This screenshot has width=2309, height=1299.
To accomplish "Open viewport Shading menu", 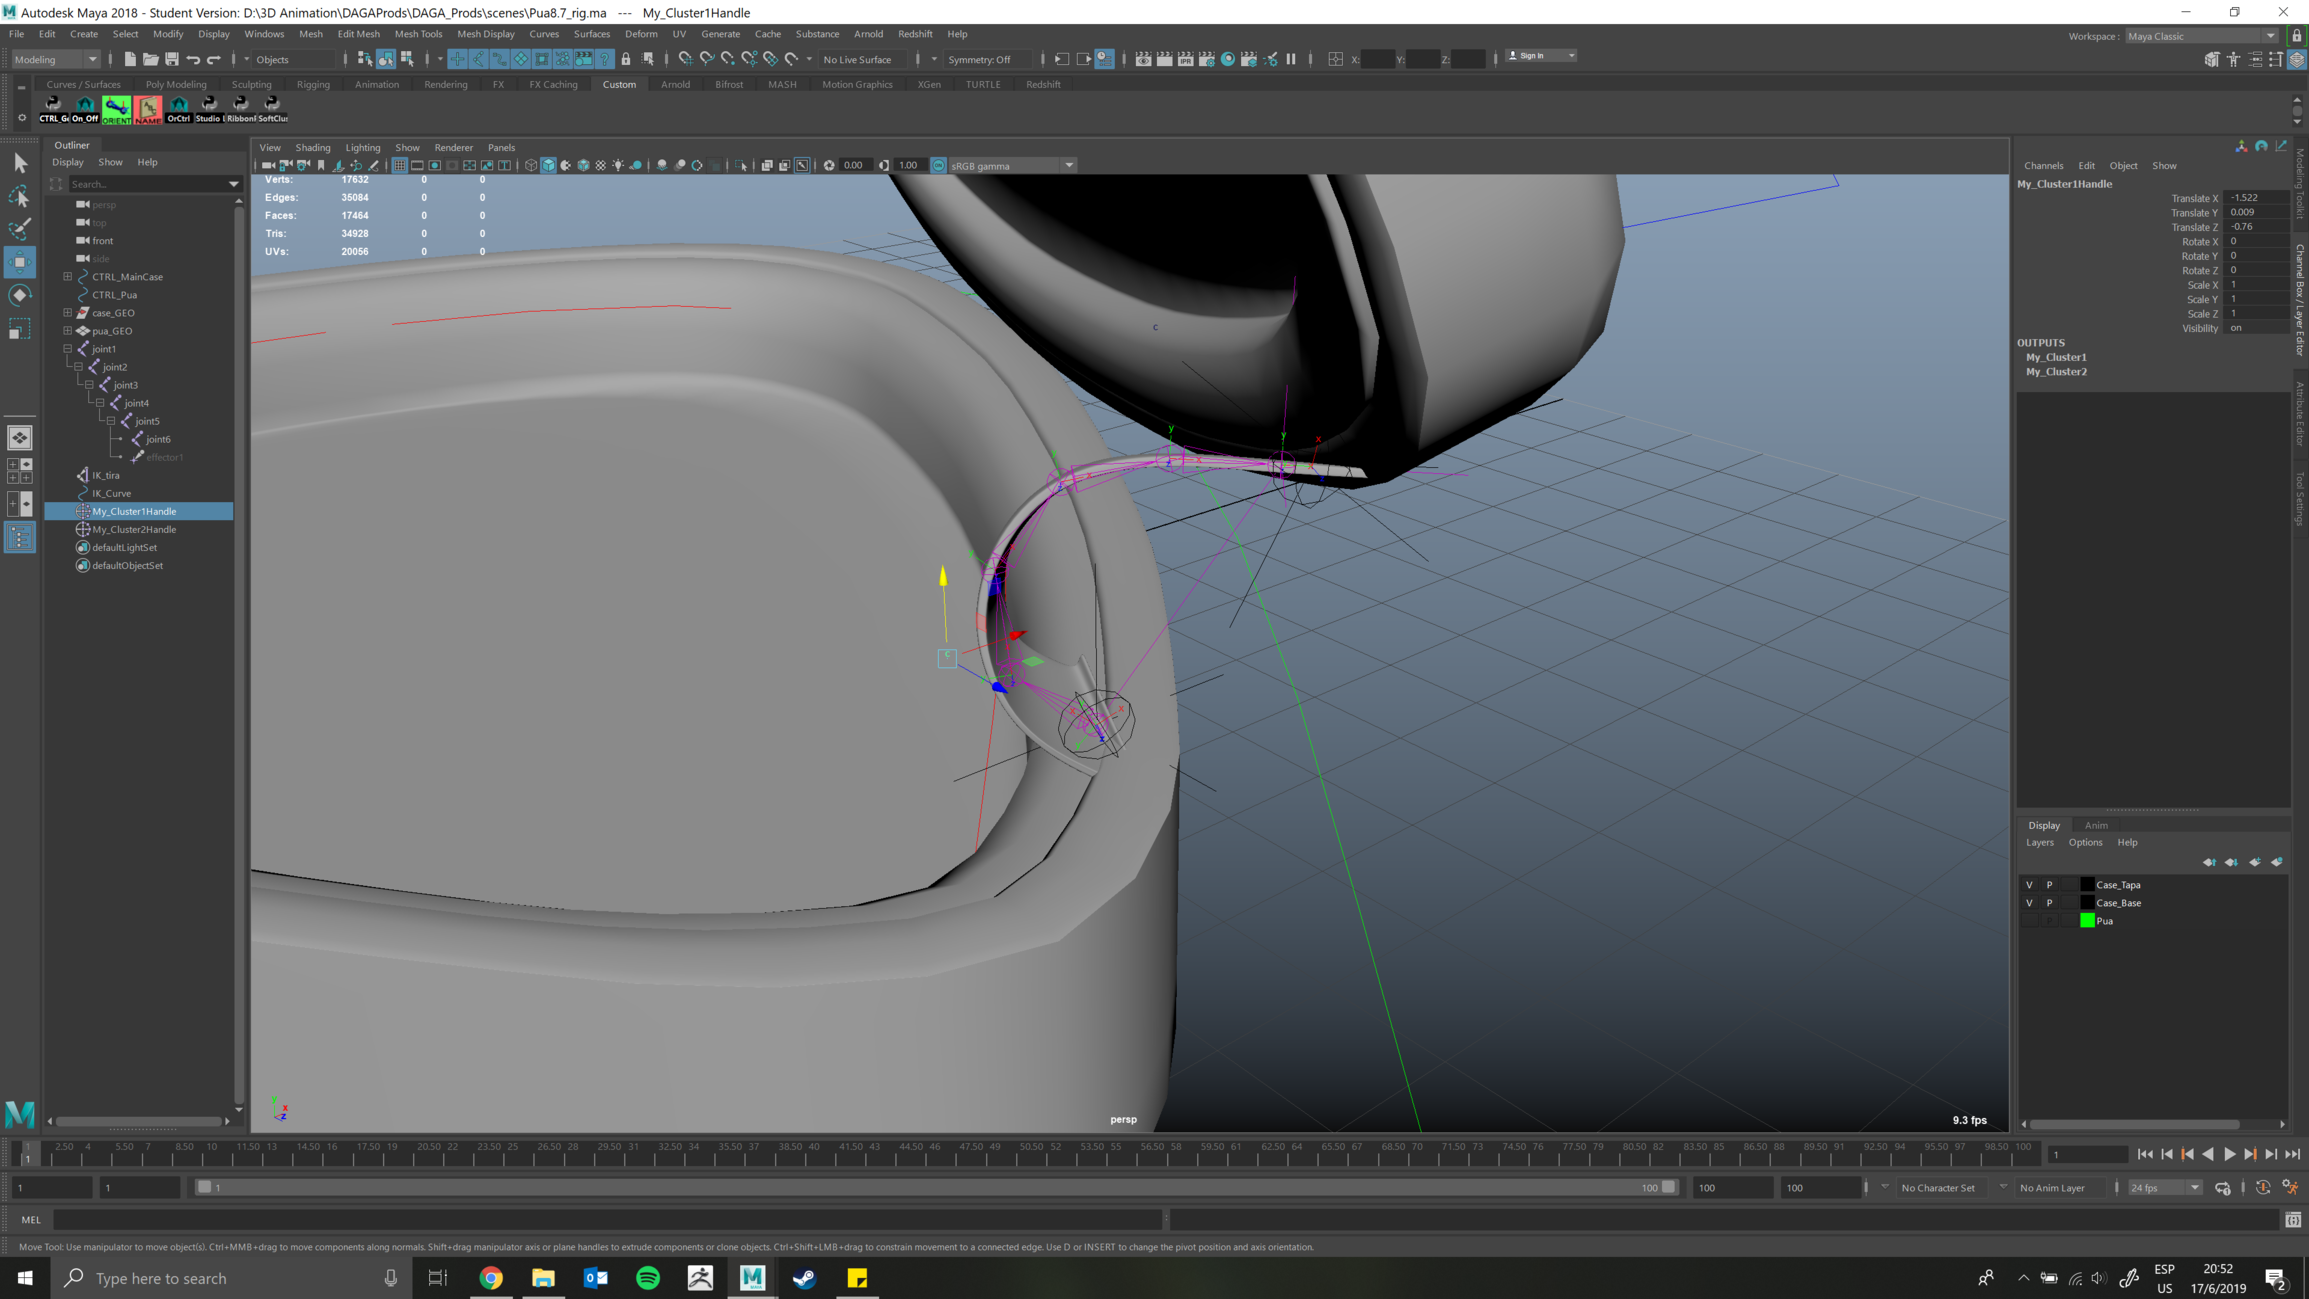I will pos(312,148).
